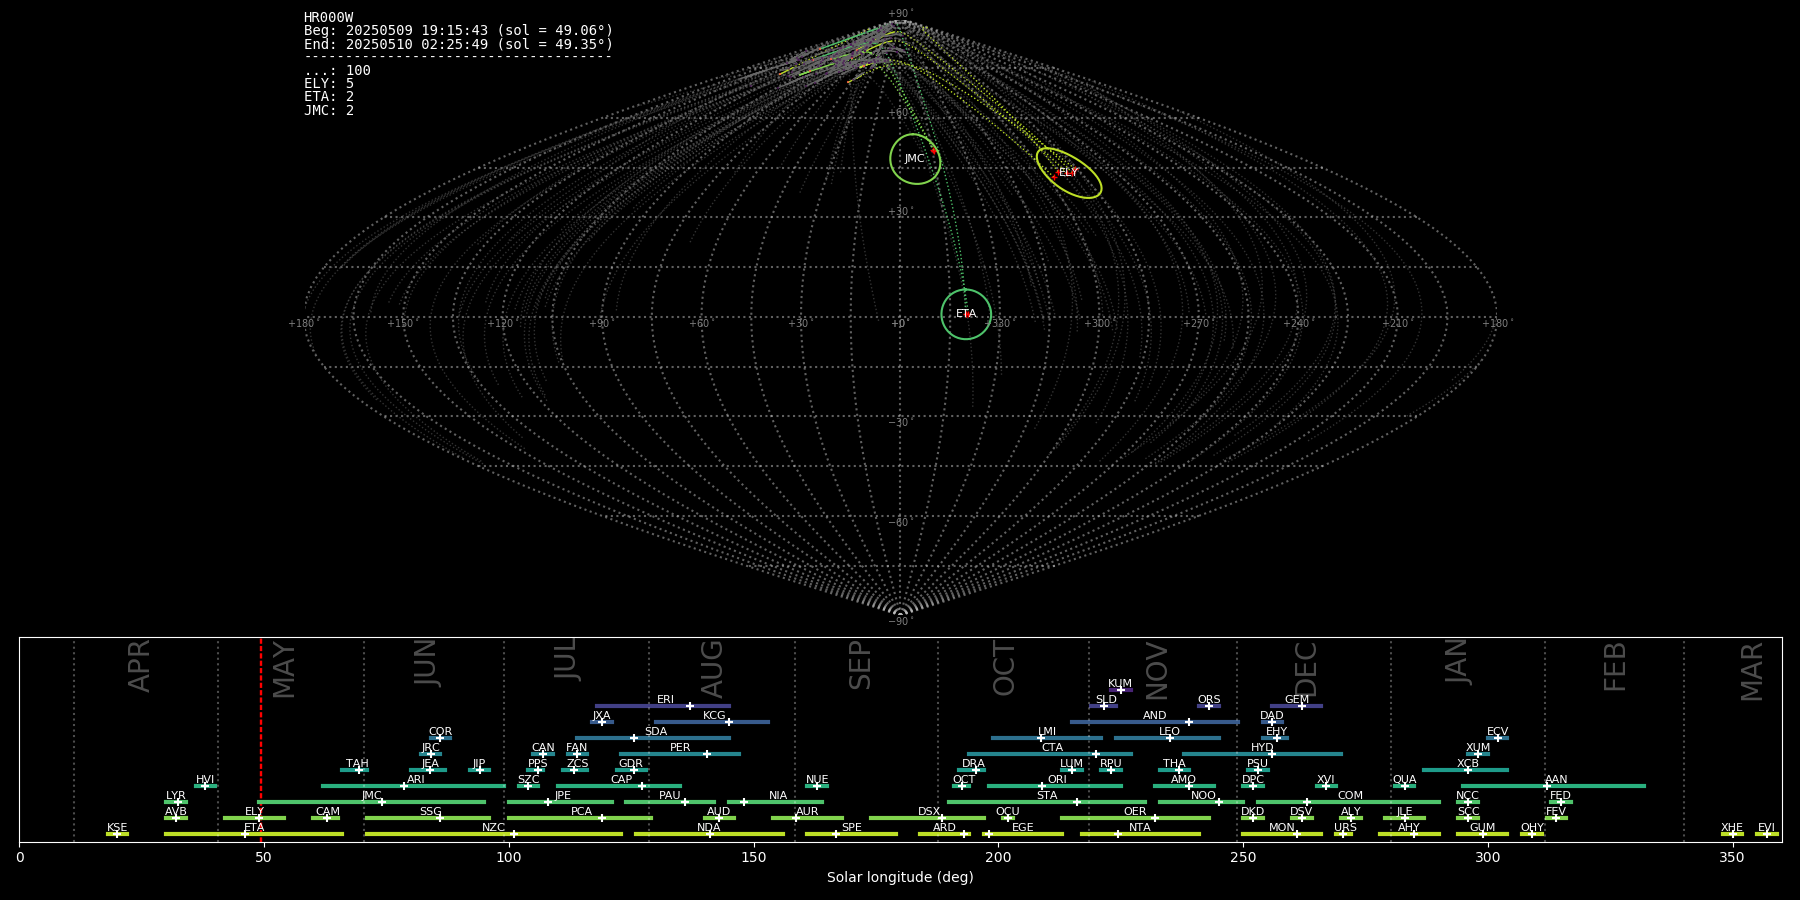
Task: Click the JMC radiant circle on sky map
Action: [915, 159]
